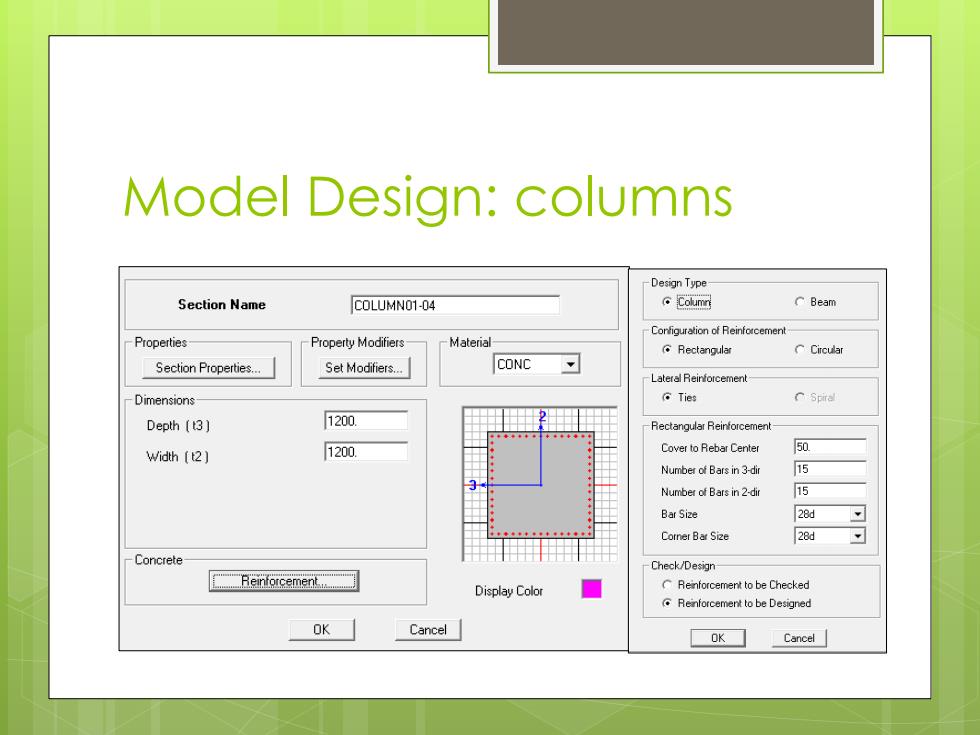Image resolution: width=980 pixels, height=735 pixels.
Task: Click the Cover to Rebar Center field
Action: [x=830, y=447]
